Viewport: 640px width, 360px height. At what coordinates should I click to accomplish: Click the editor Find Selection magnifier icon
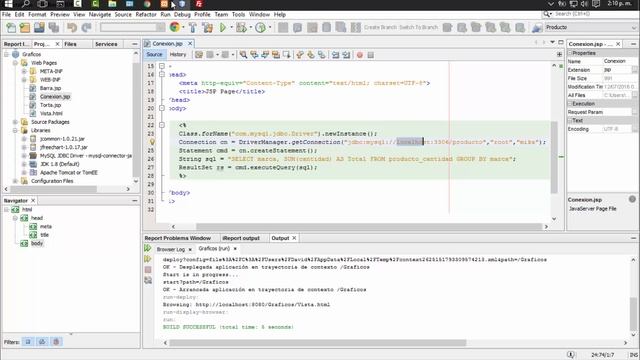[243, 55]
